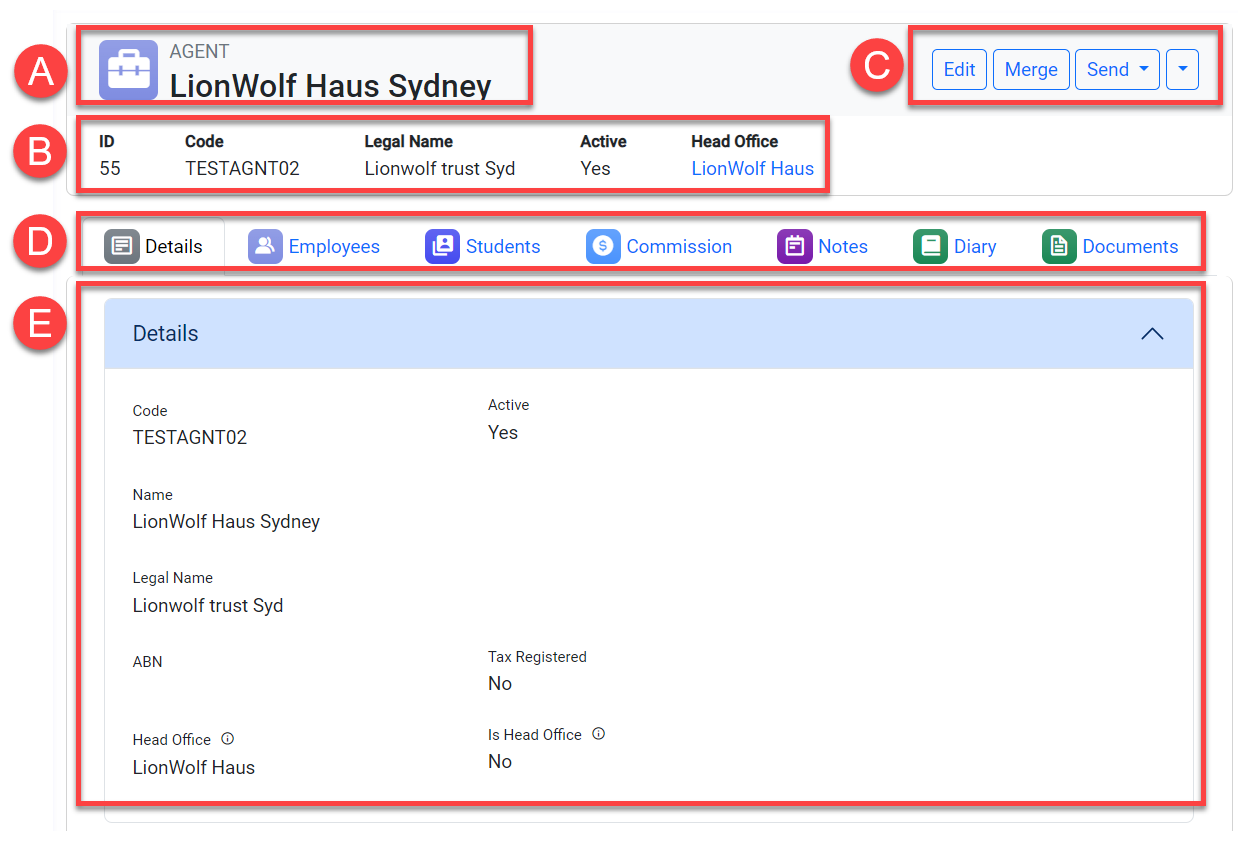Click the Diary book icon
1252x844 pixels.
(x=930, y=246)
